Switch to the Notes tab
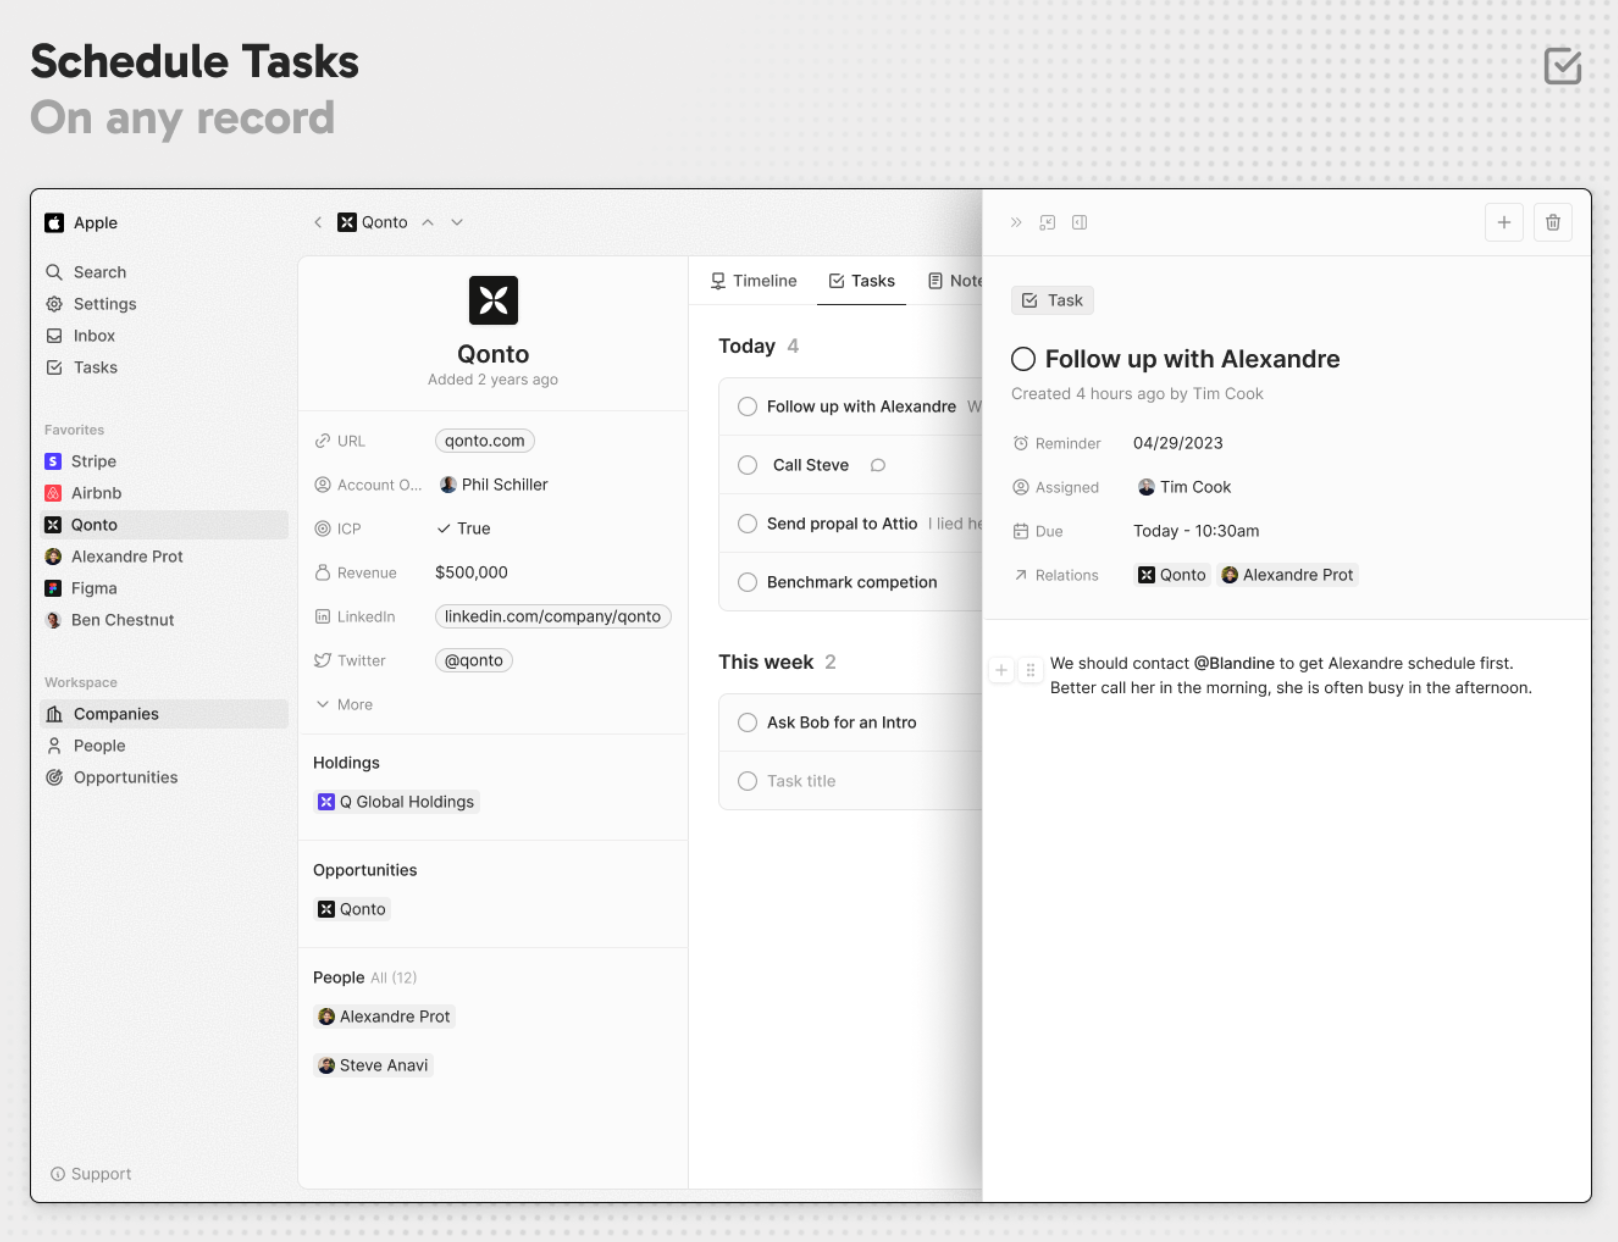This screenshot has height=1242, width=1618. click(955, 281)
